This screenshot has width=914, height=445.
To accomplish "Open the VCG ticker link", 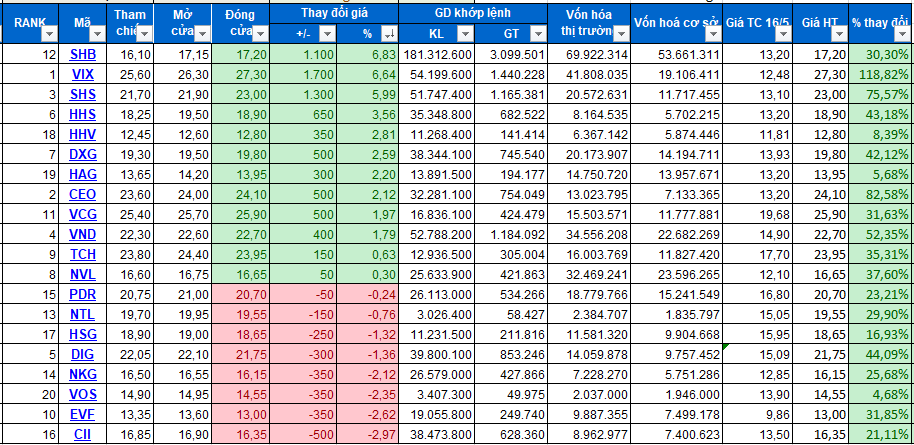I will (x=83, y=215).
